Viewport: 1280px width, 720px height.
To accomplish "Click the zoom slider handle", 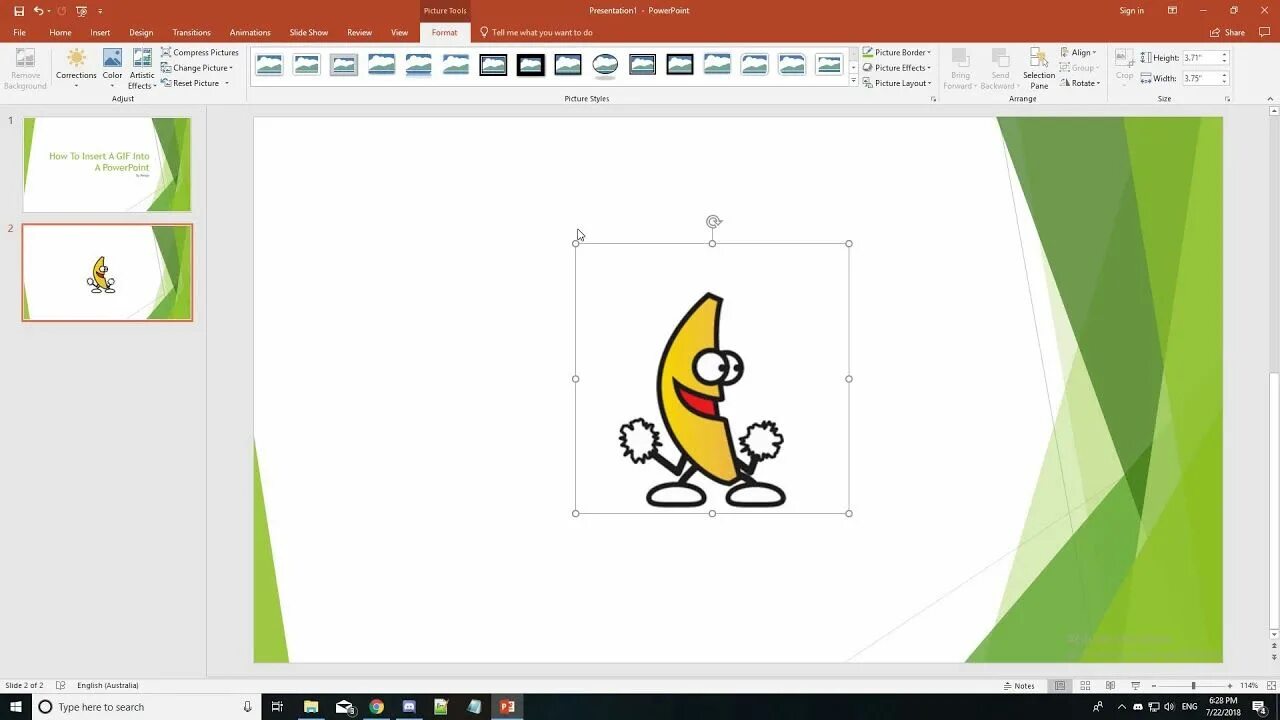I will click(1193, 686).
